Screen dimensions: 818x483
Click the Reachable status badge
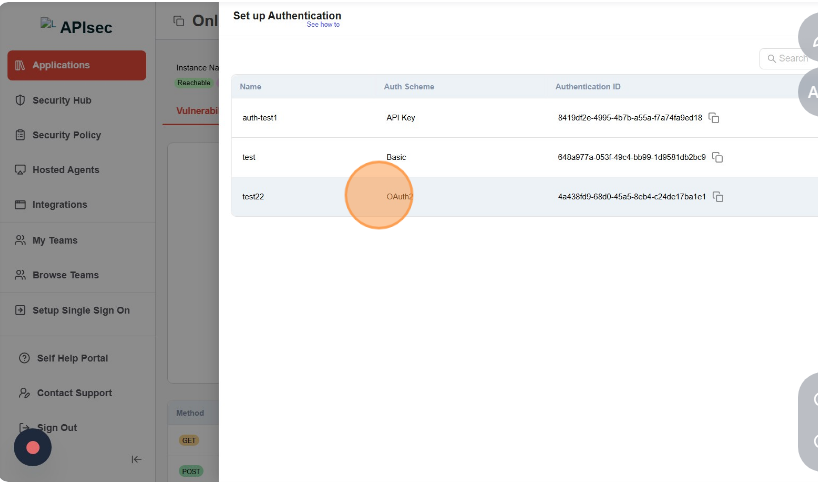tap(194, 82)
